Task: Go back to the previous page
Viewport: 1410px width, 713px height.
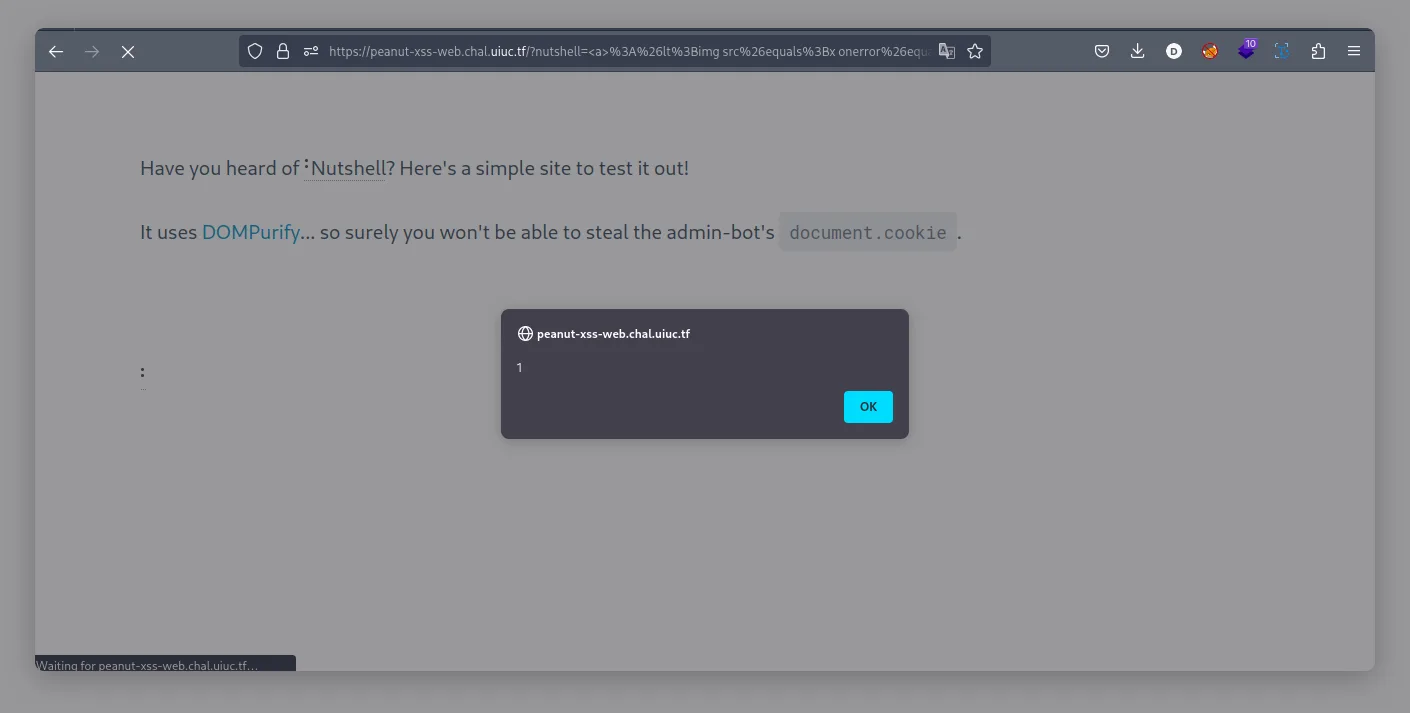Action: click(56, 51)
